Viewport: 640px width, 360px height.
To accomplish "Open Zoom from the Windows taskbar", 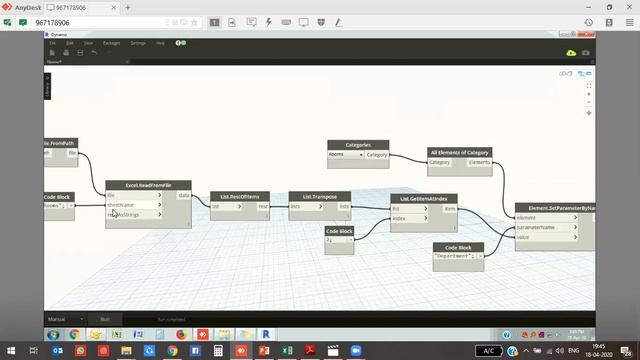I will pyautogui.click(x=356, y=351).
